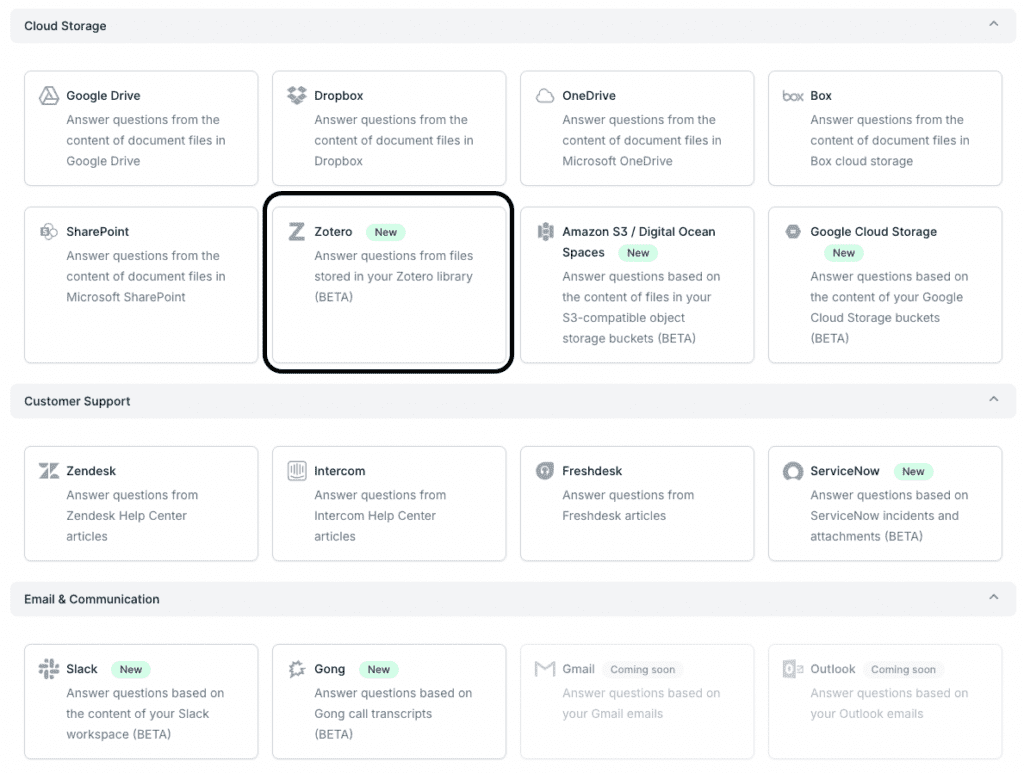Screen dimensions: 1024x773
Task: Choose the Freshdesk integration title
Action: point(592,471)
